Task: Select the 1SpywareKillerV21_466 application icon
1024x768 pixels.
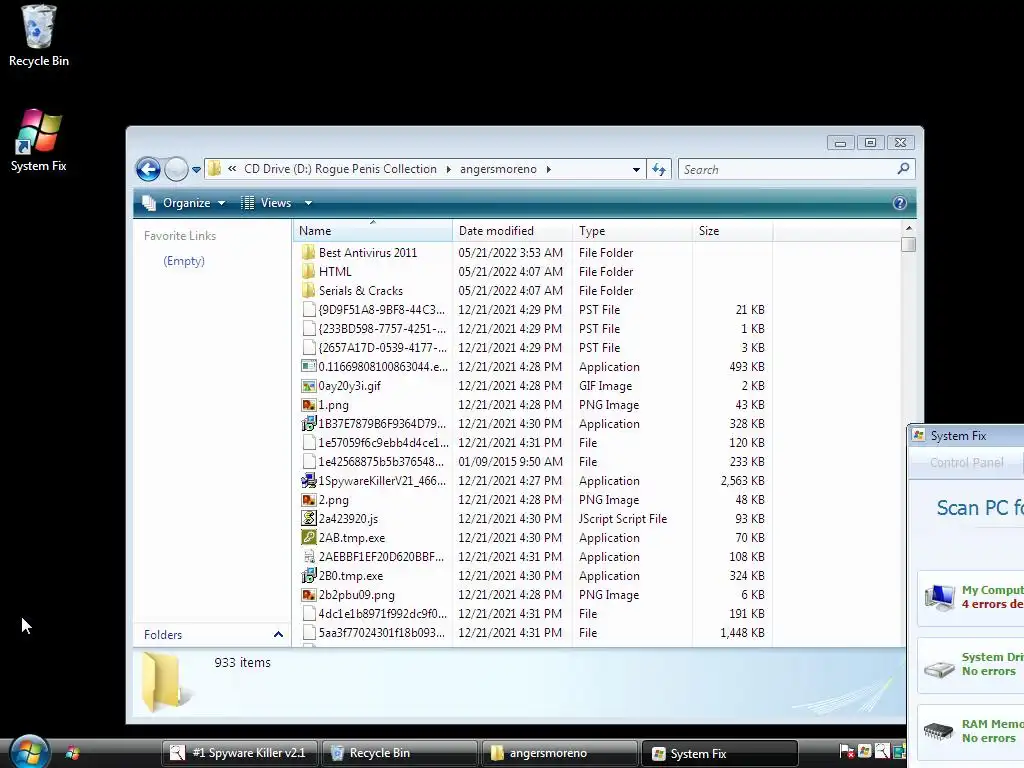Action: tap(308, 481)
